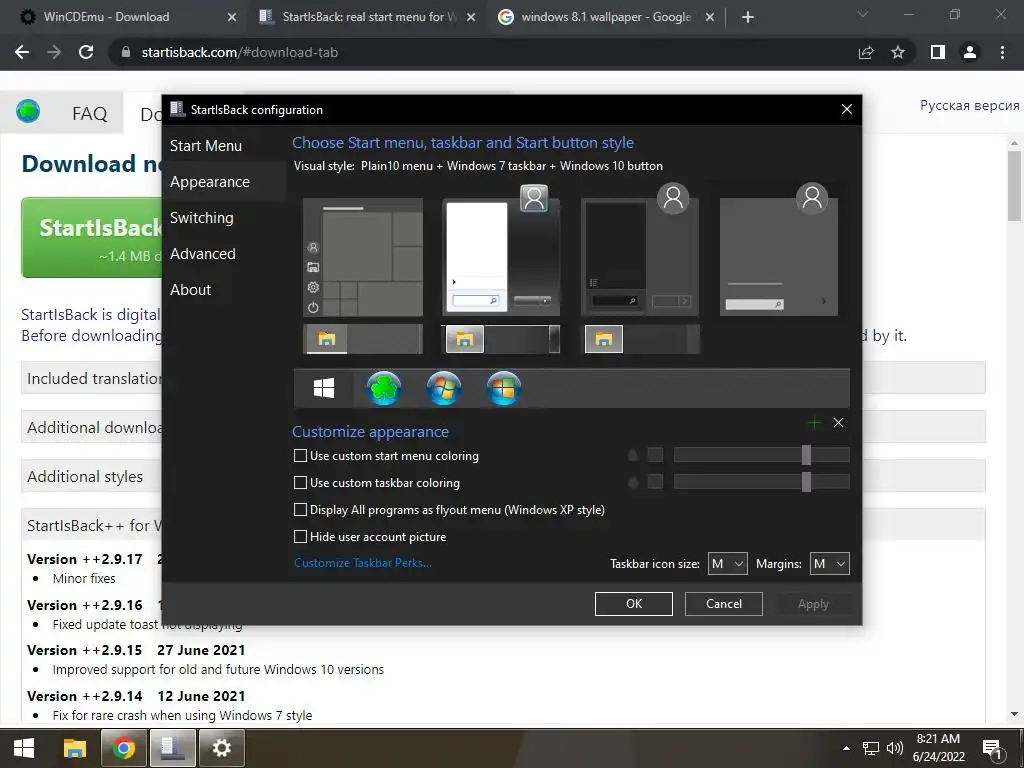This screenshot has width=1024, height=768.
Task: Switch to Русская версия link
Action: point(969,106)
